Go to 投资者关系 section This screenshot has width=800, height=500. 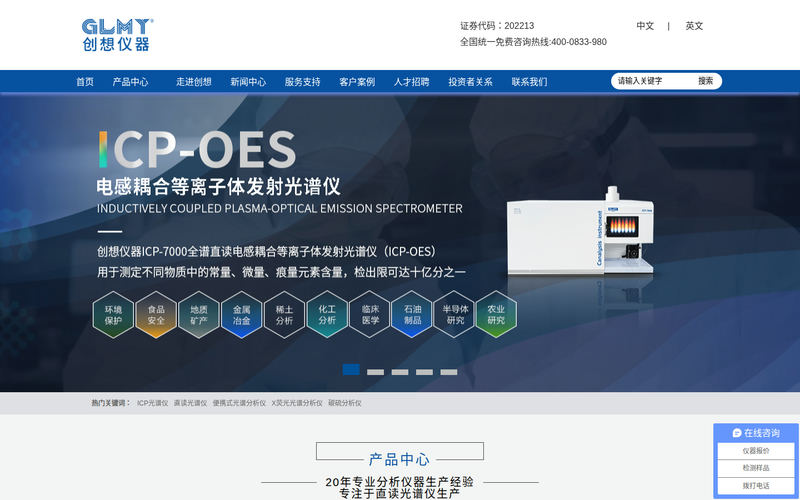[470, 82]
